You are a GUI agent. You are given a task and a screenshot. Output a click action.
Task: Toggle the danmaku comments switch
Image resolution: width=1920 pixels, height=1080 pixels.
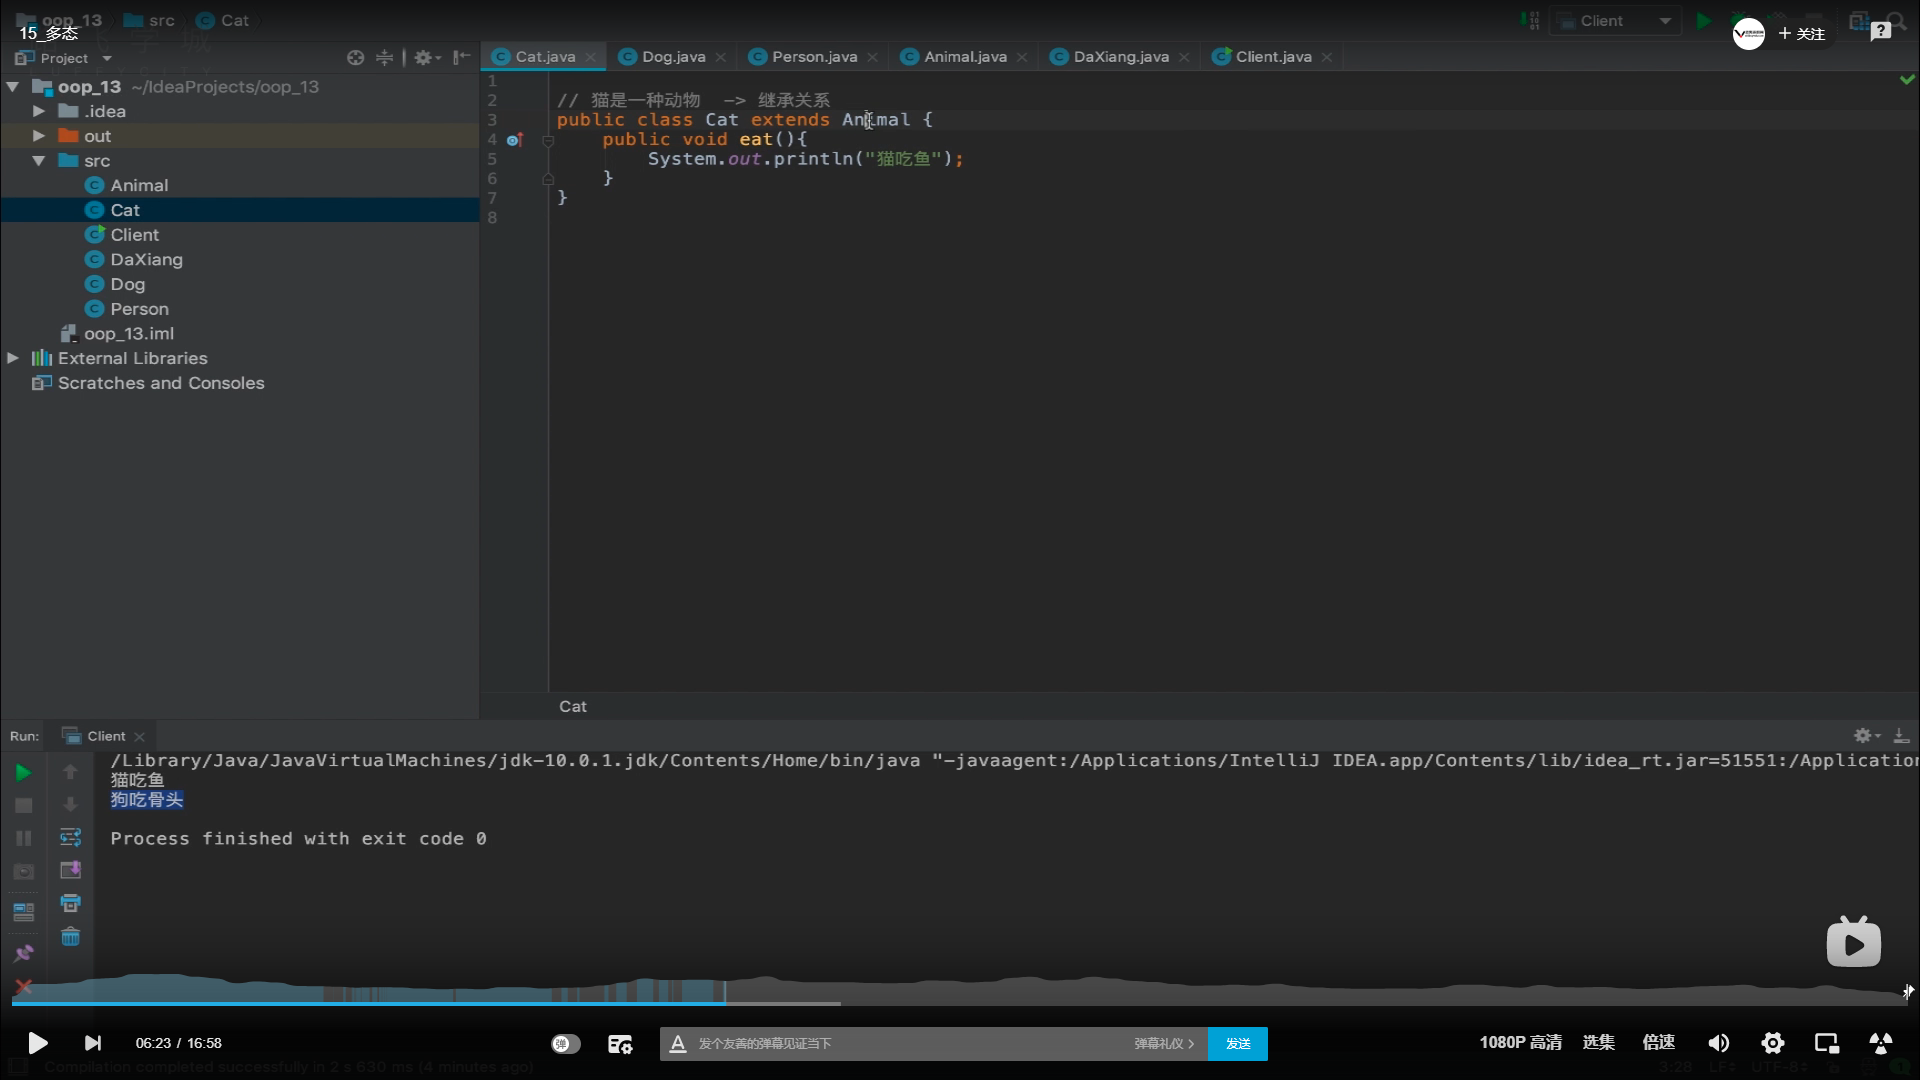pos(565,1043)
